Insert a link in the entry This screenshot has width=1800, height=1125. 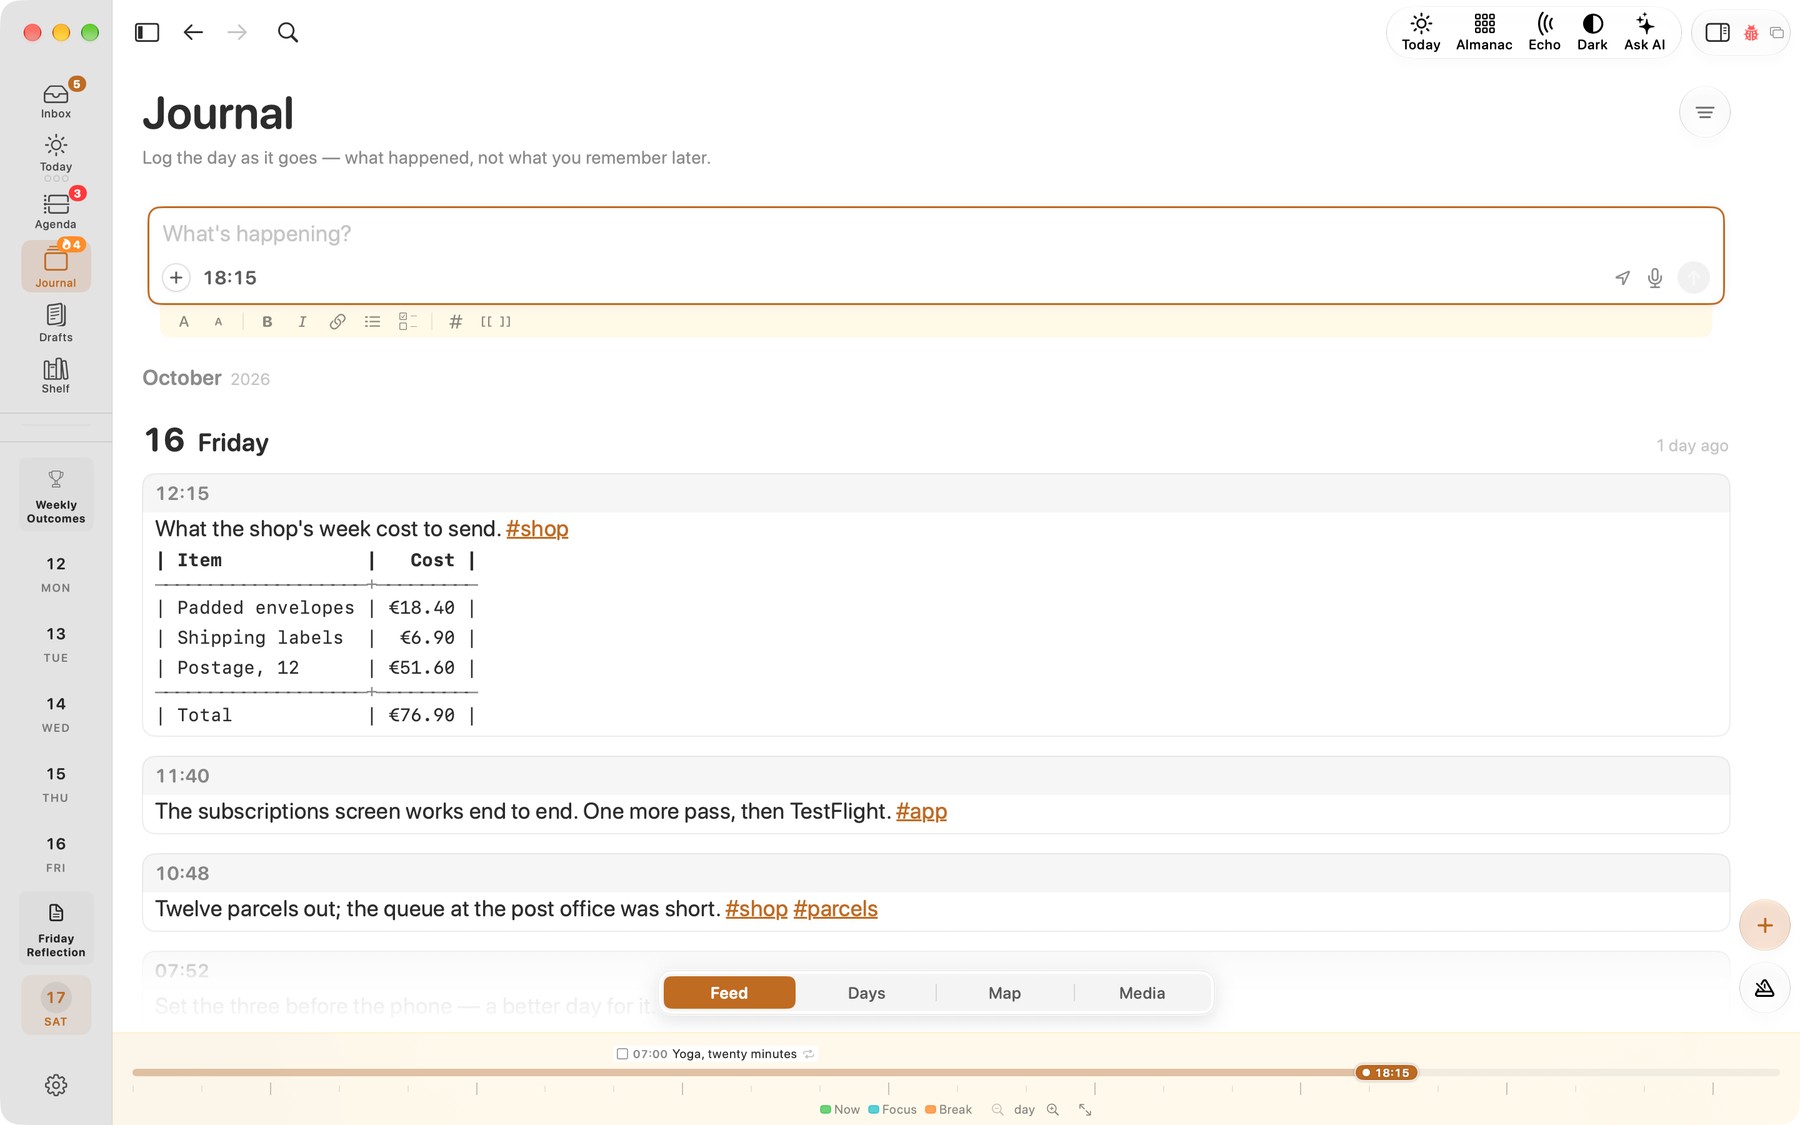click(x=337, y=322)
